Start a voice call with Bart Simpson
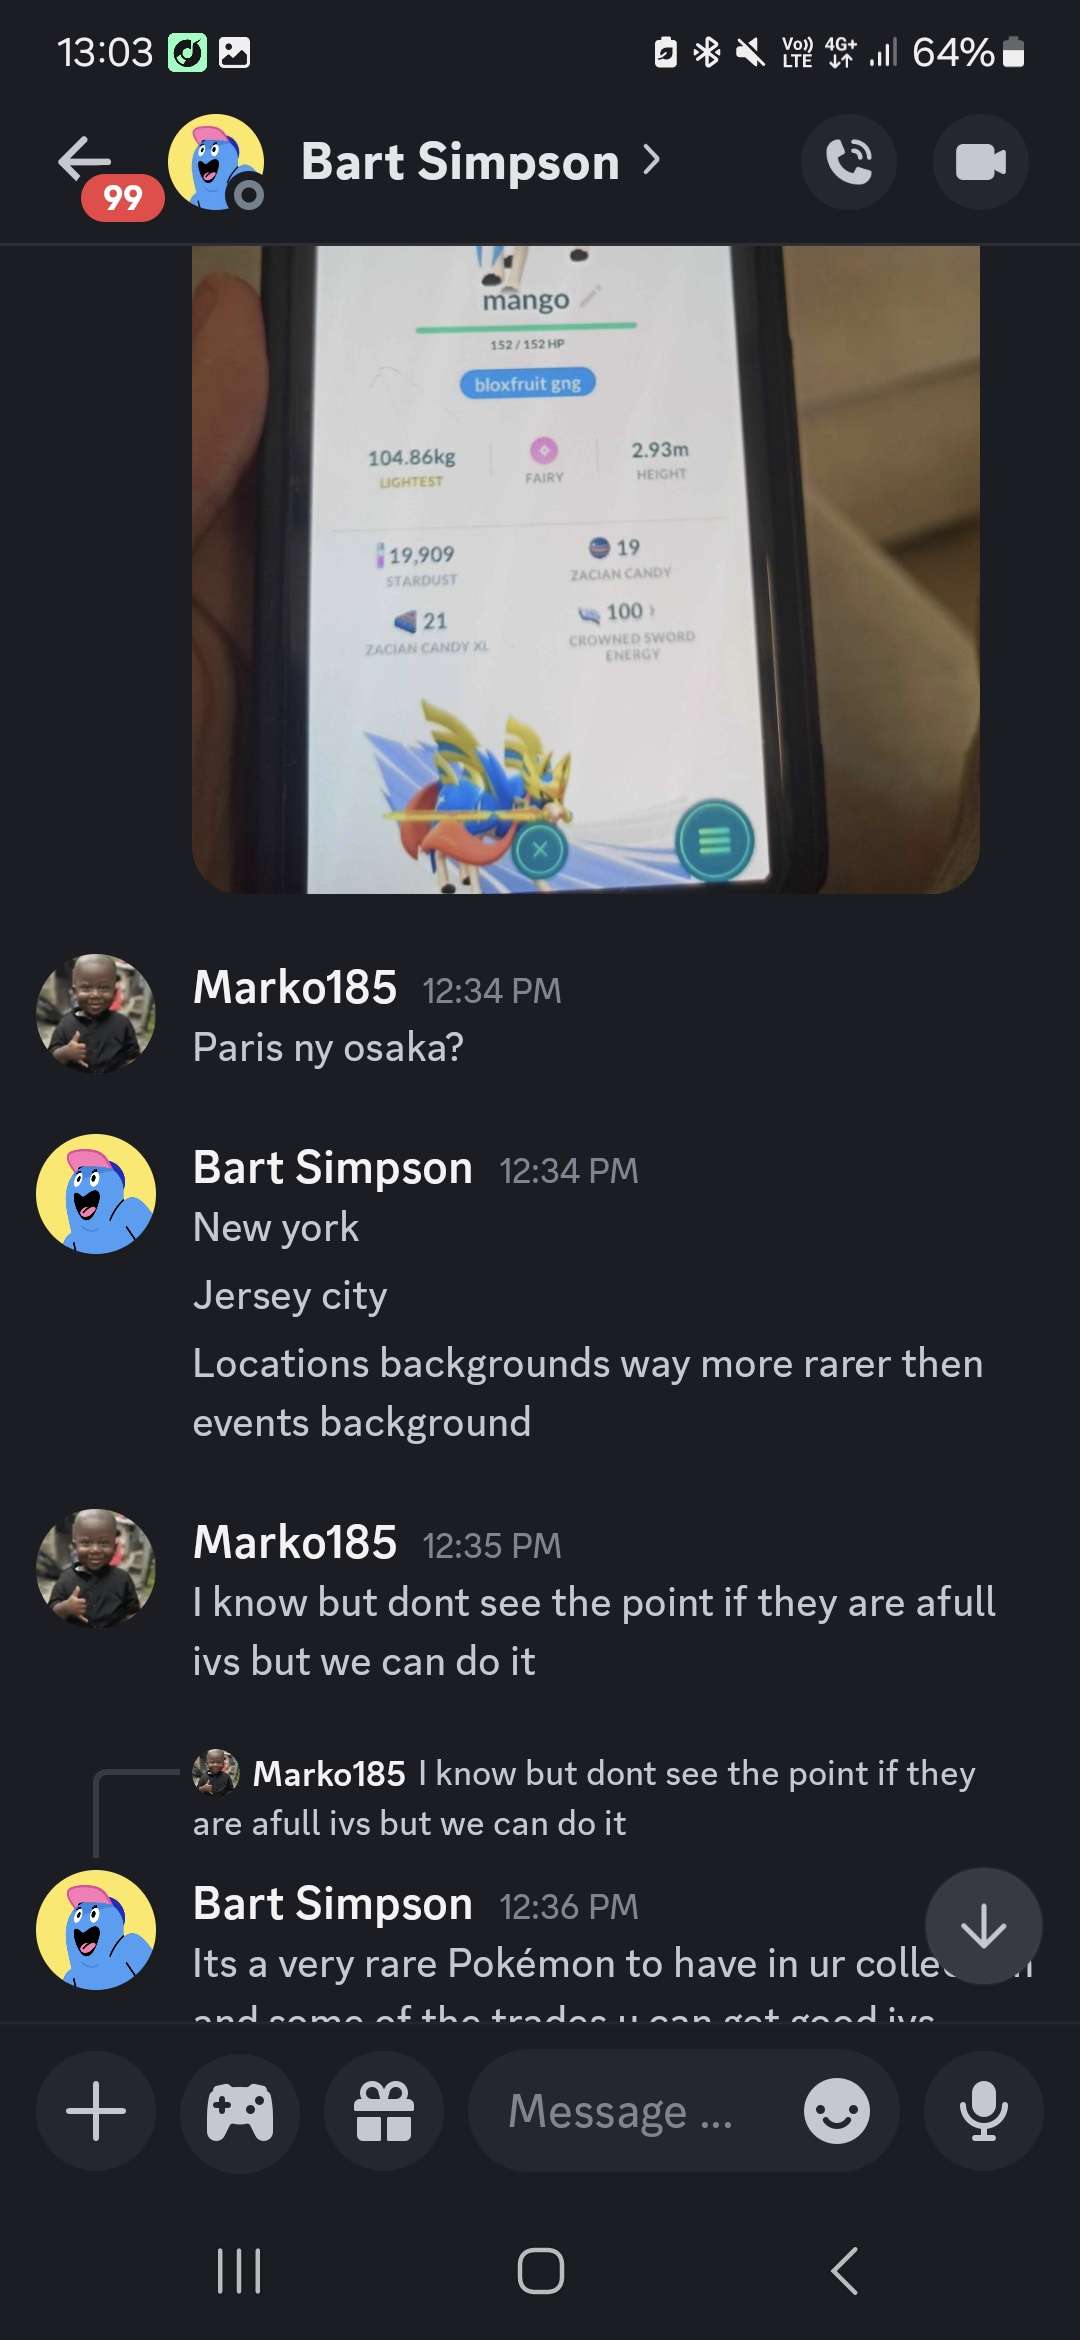This screenshot has height=2340, width=1080. (849, 162)
